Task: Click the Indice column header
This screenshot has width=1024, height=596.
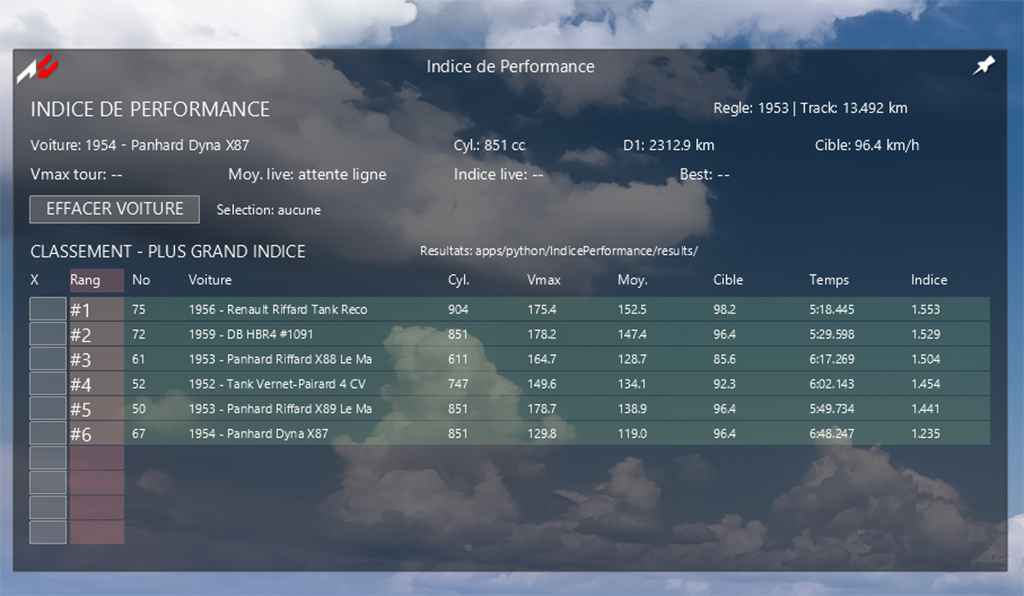Action: 929,279
